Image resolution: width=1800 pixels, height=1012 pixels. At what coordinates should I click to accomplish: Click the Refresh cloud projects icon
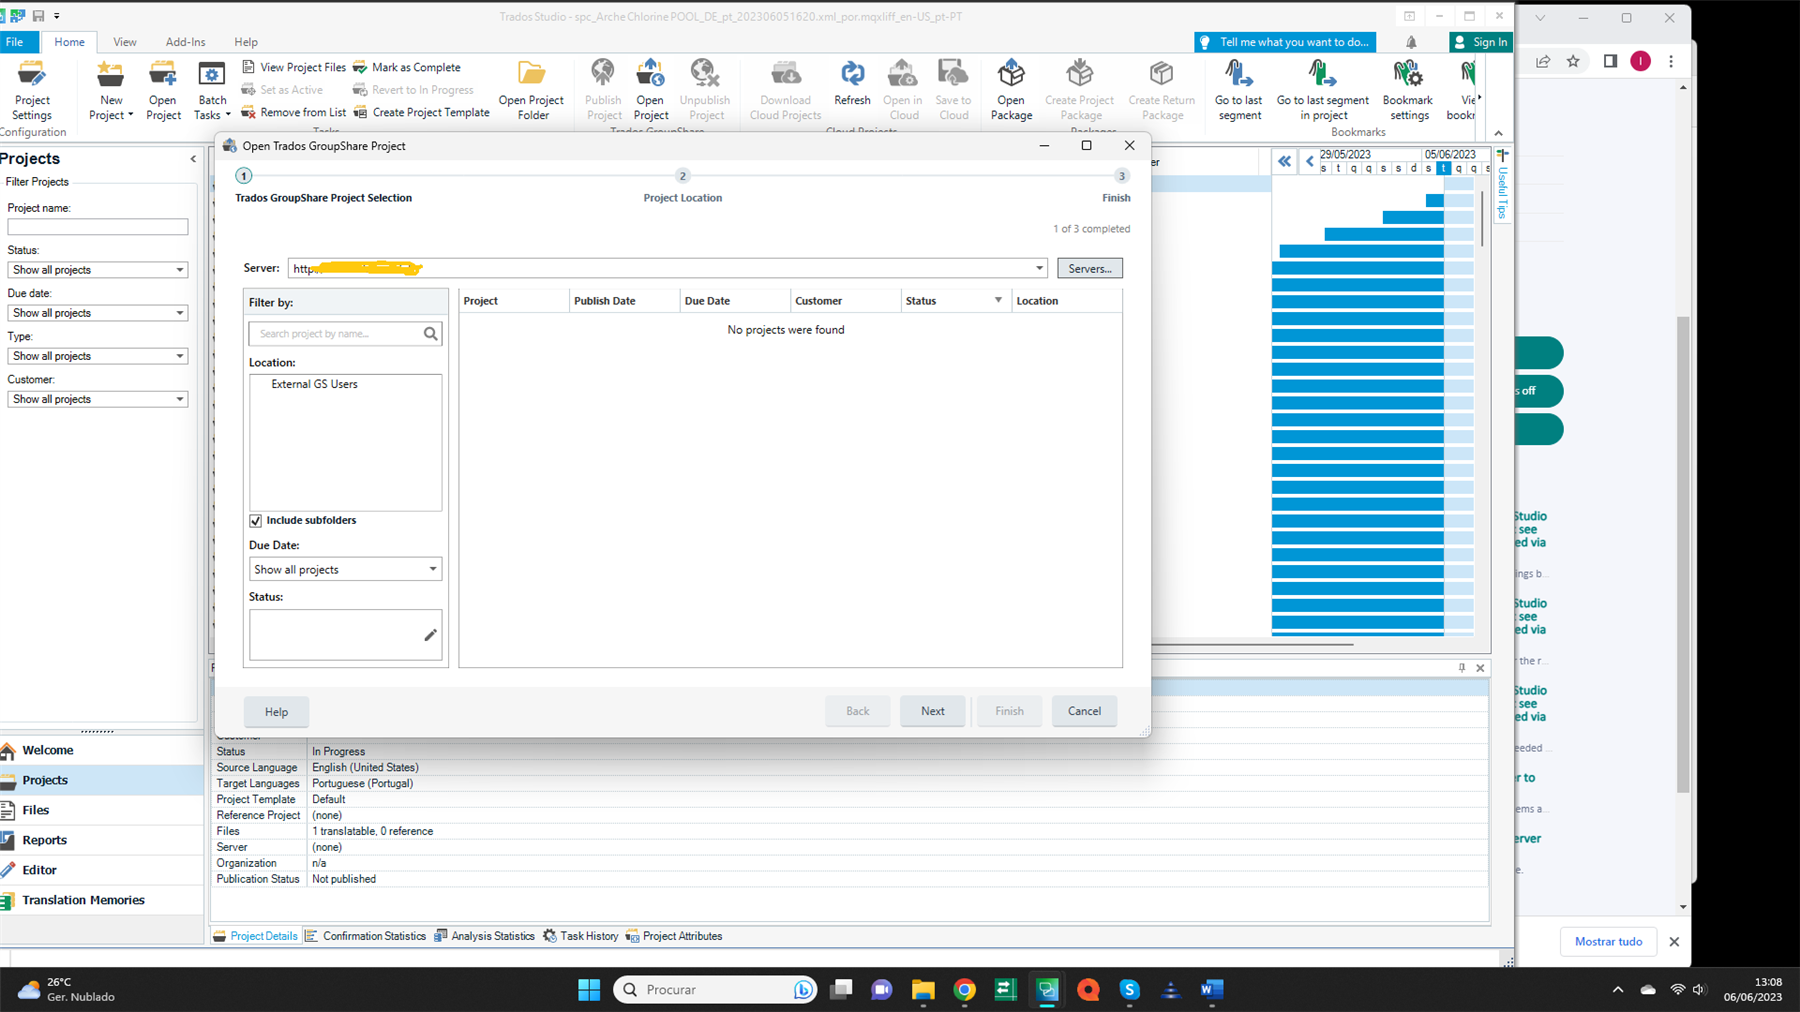852,82
